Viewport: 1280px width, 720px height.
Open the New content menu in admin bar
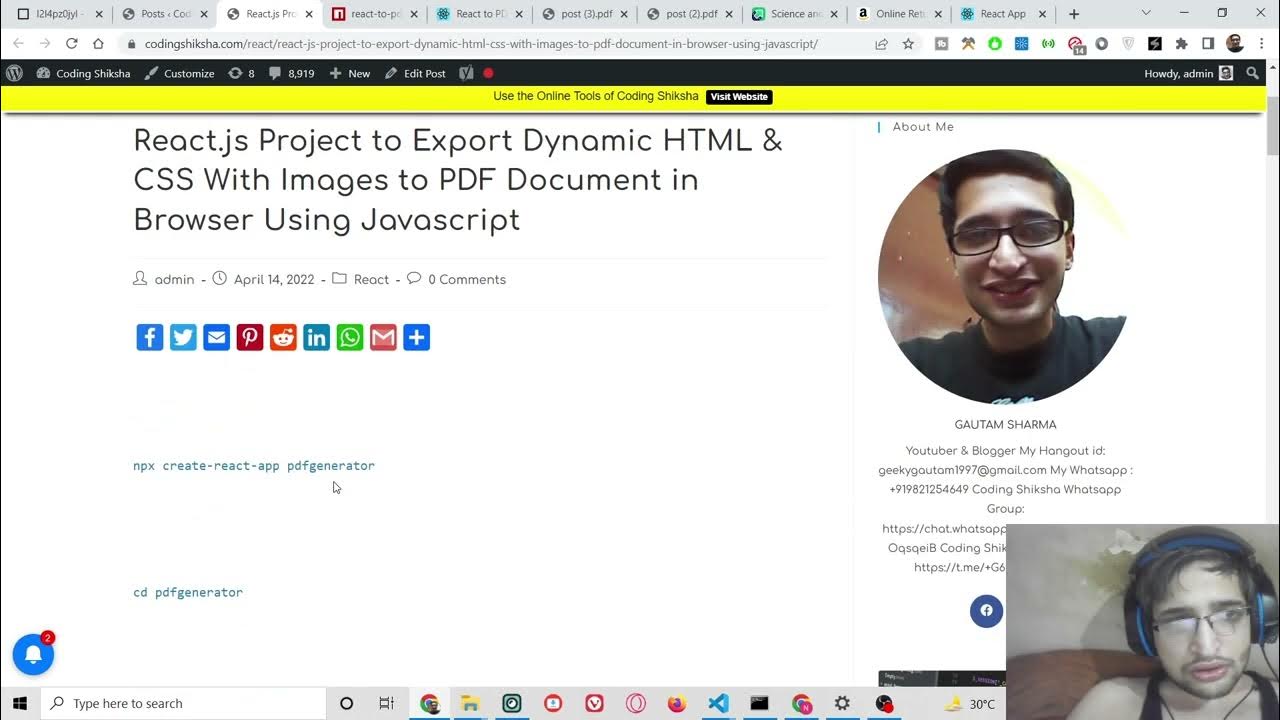[349, 74]
